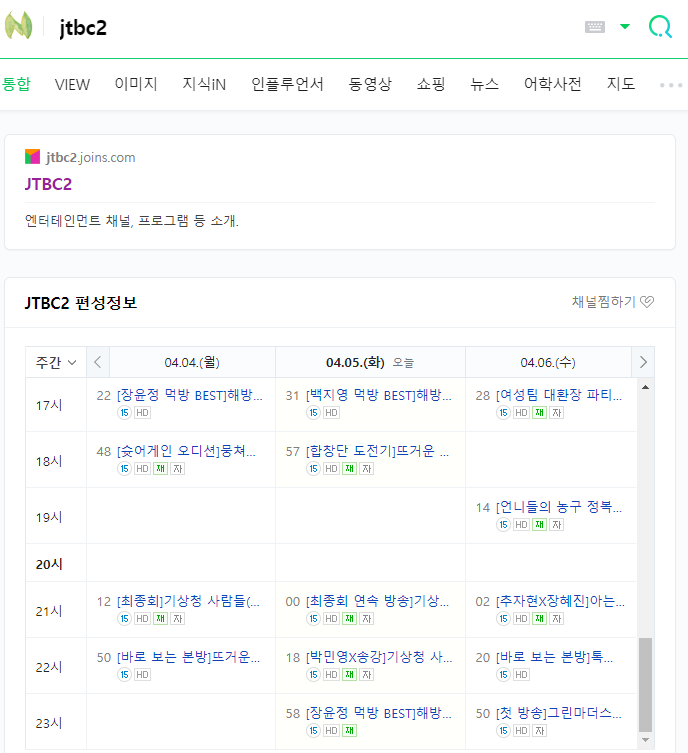Open [최종회]기상청 사람들 program link

pos(188,601)
